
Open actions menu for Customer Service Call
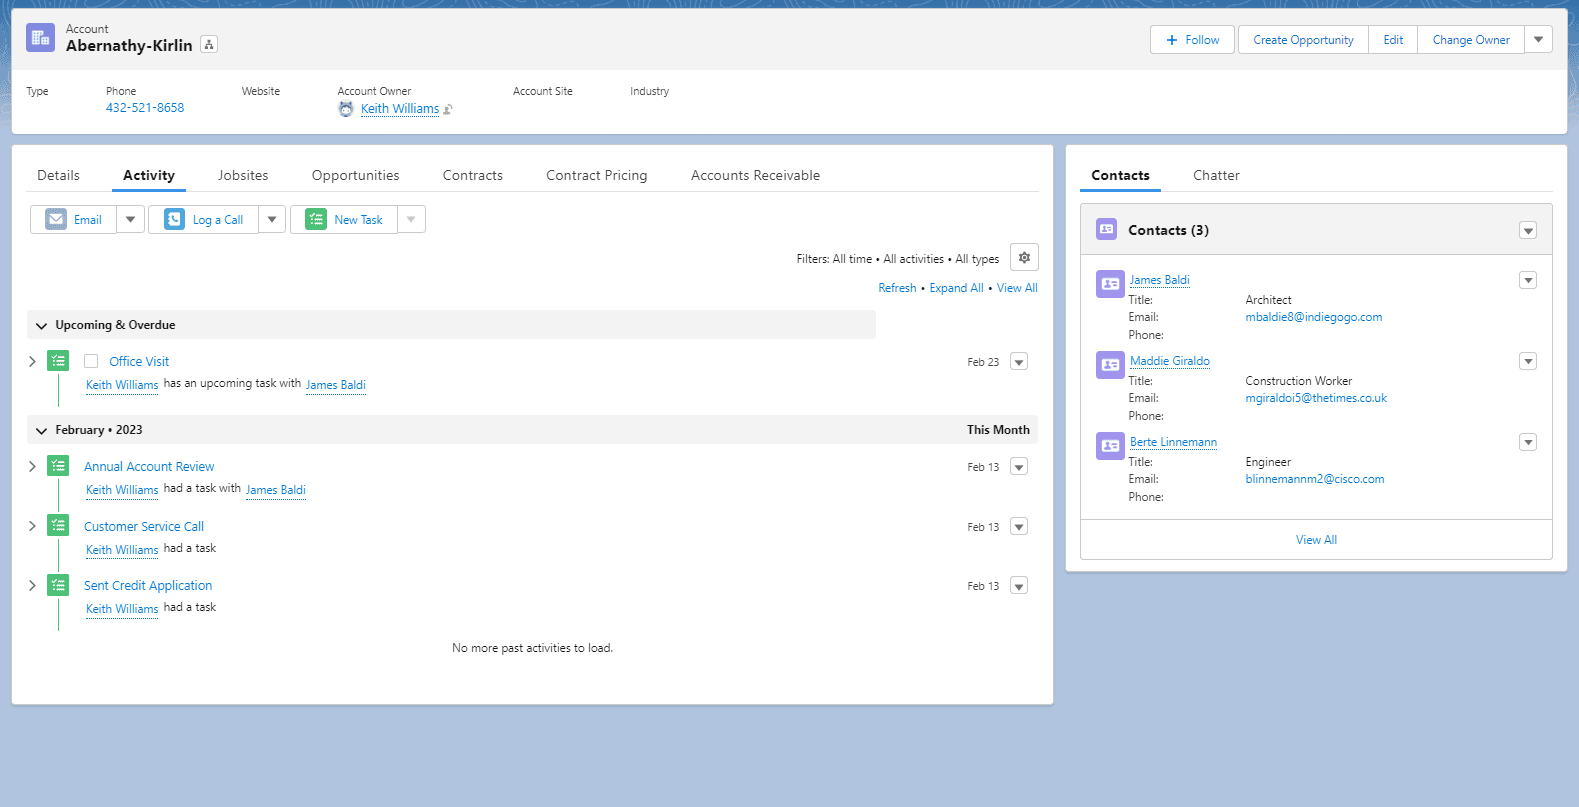pos(1019,527)
